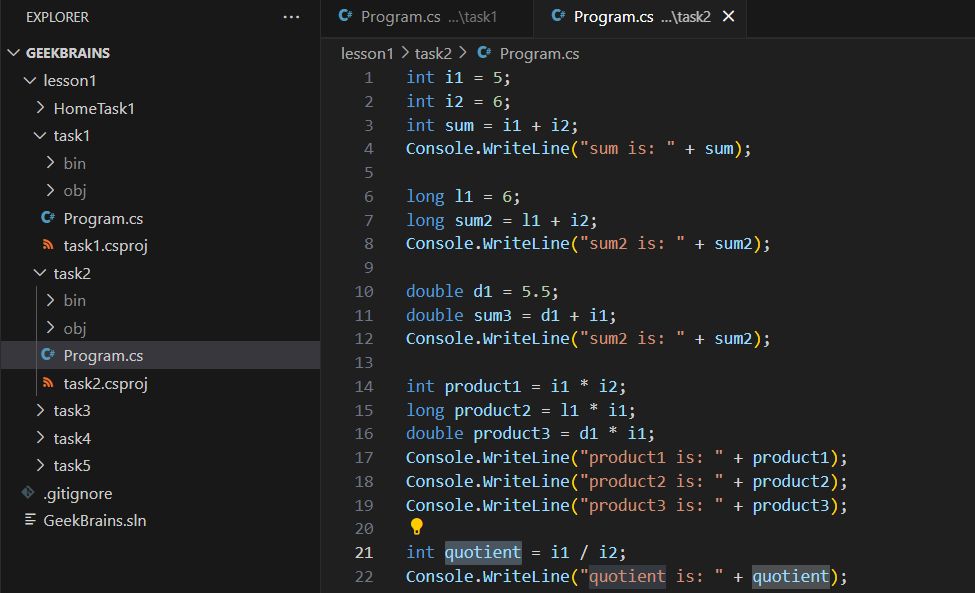Click line number 1 in the gutter
Viewport: 975px width, 593px height.
tap(369, 78)
